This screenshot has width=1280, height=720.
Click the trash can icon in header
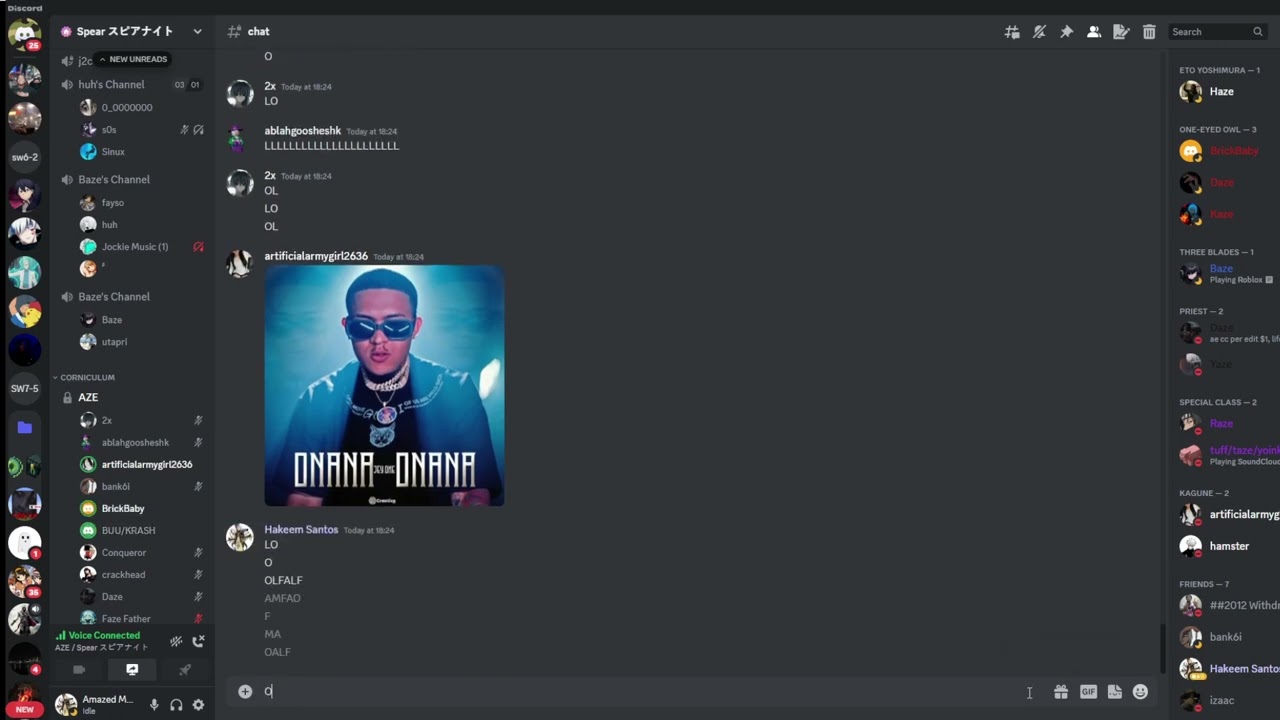[x=1149, y=32]
